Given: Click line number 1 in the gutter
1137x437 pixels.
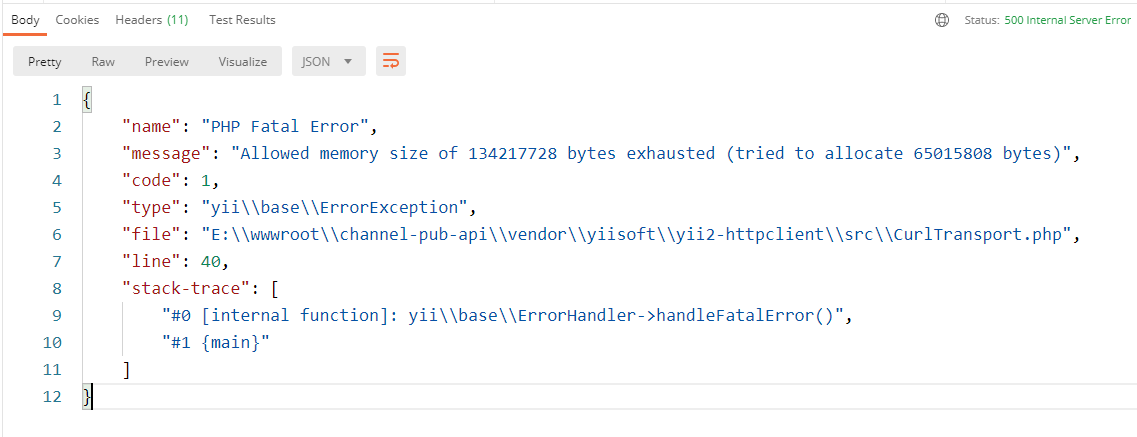Looking at the screenshot, I should [x=56, y=100].
